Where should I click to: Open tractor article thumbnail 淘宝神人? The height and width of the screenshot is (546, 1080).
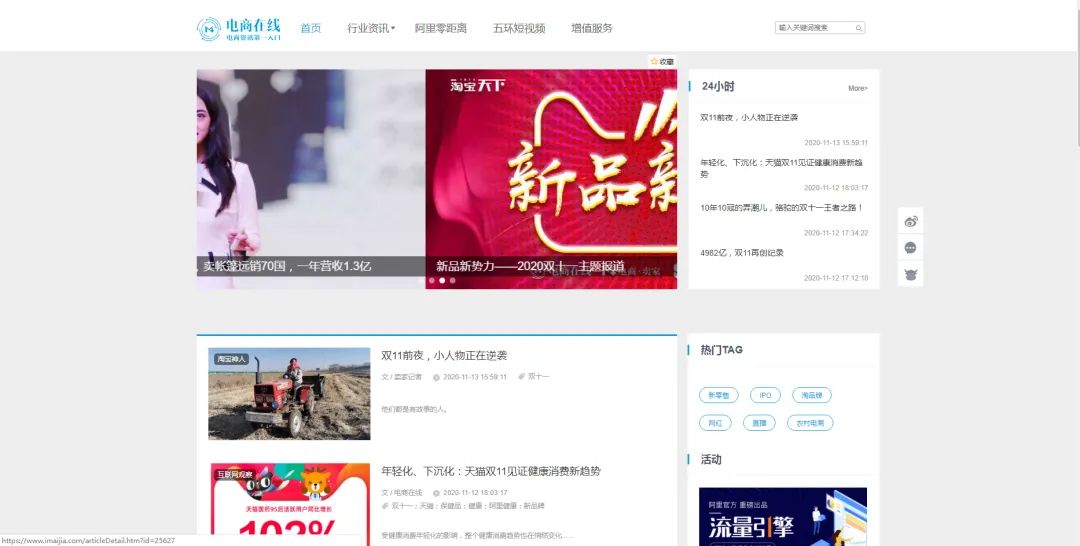(x=289, y=393)
